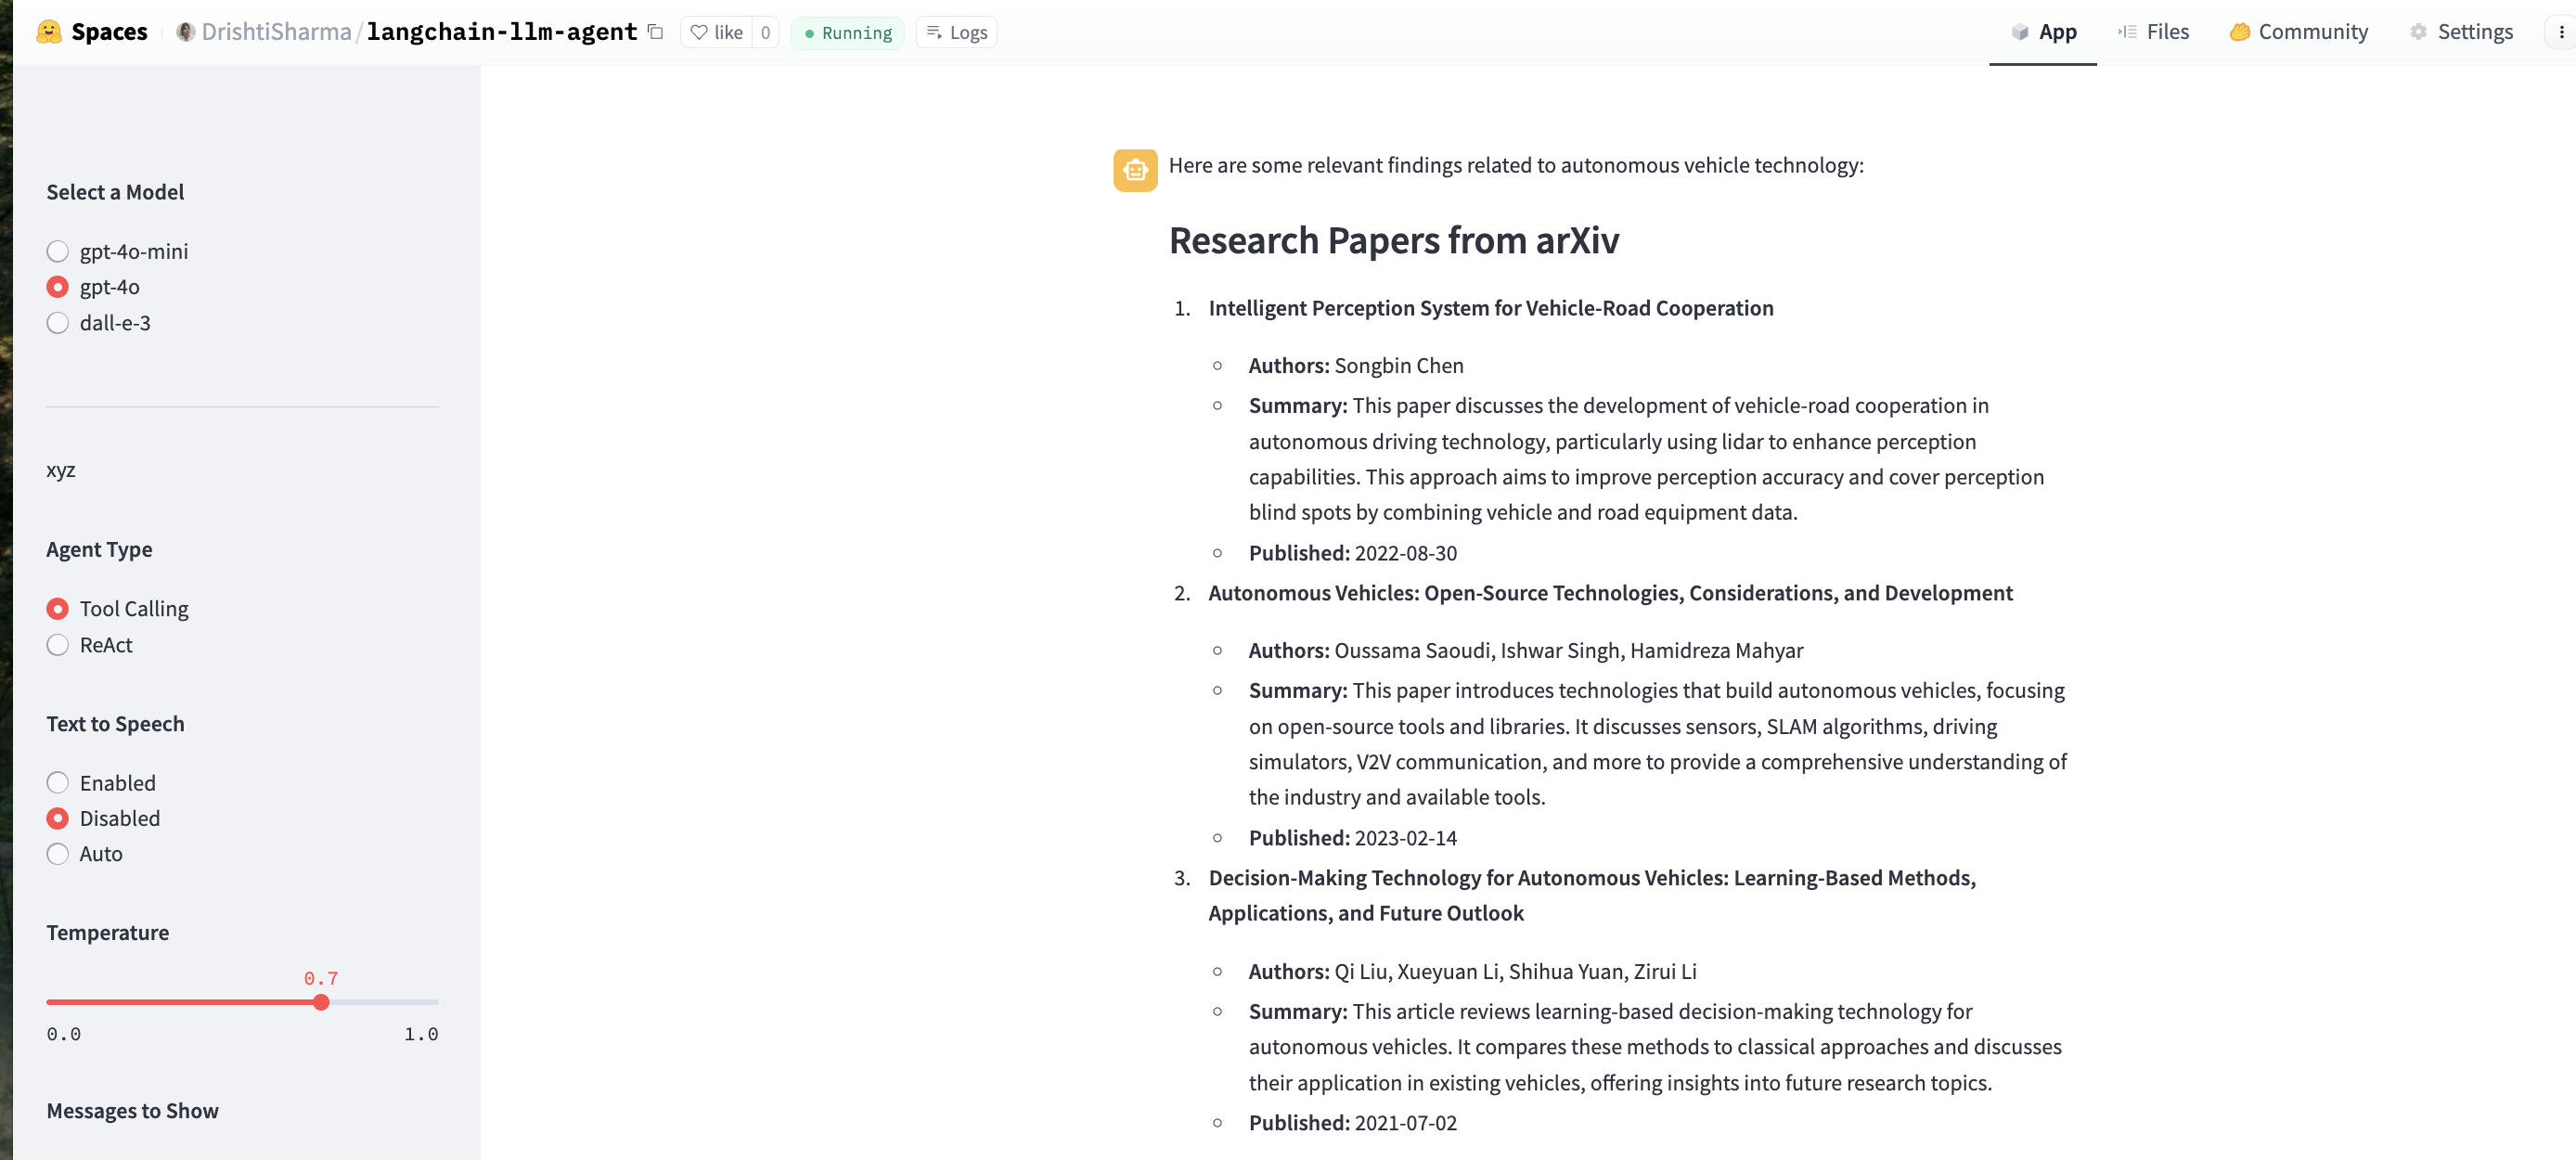The width and height of the screenshot is (2576, 1160).
Task: Switch to the App tab
Action: click(2043, 32)
